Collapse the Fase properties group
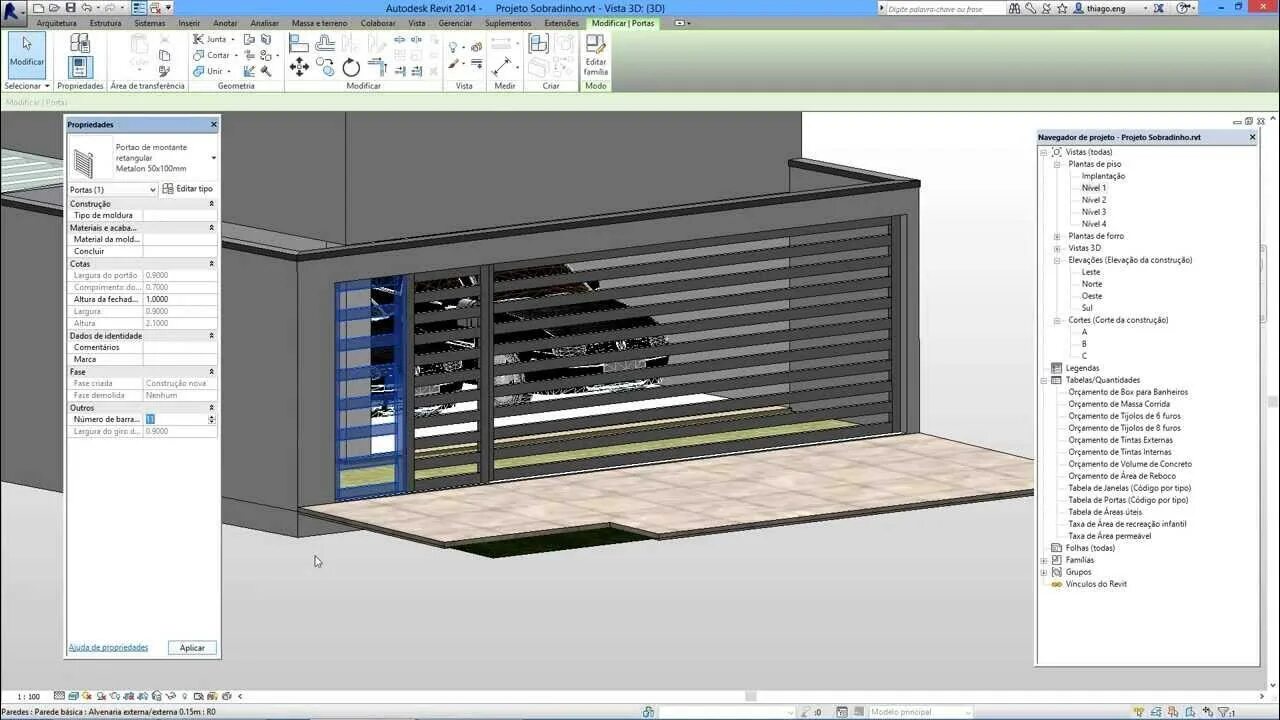The height and width of the screenshot is (720, 1280). tap(211, 372)
